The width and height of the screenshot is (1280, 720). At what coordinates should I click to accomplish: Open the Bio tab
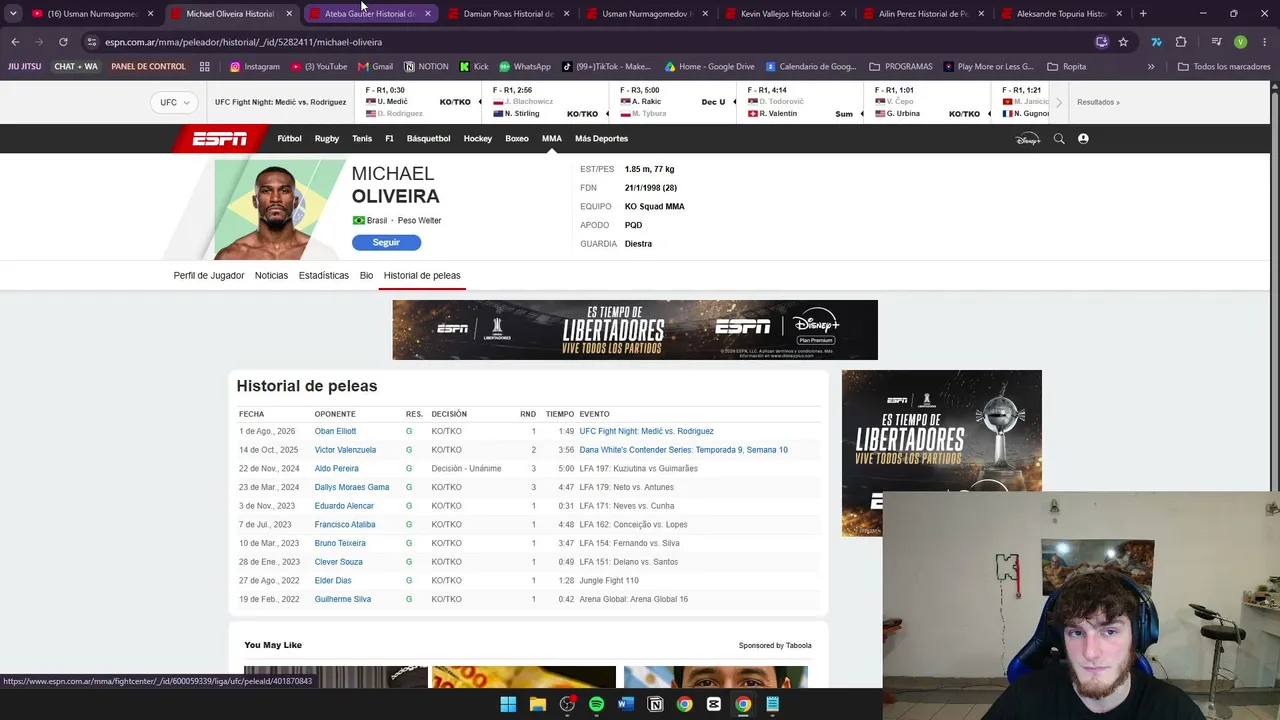click(366, 275)
